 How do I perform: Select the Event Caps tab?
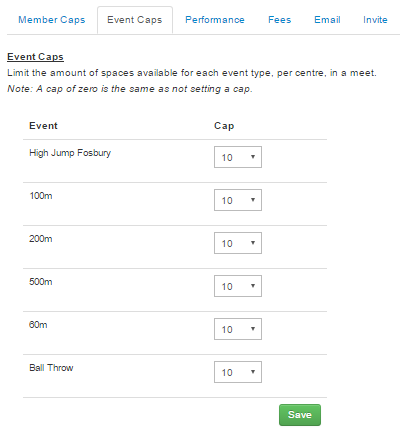(135, 20)
